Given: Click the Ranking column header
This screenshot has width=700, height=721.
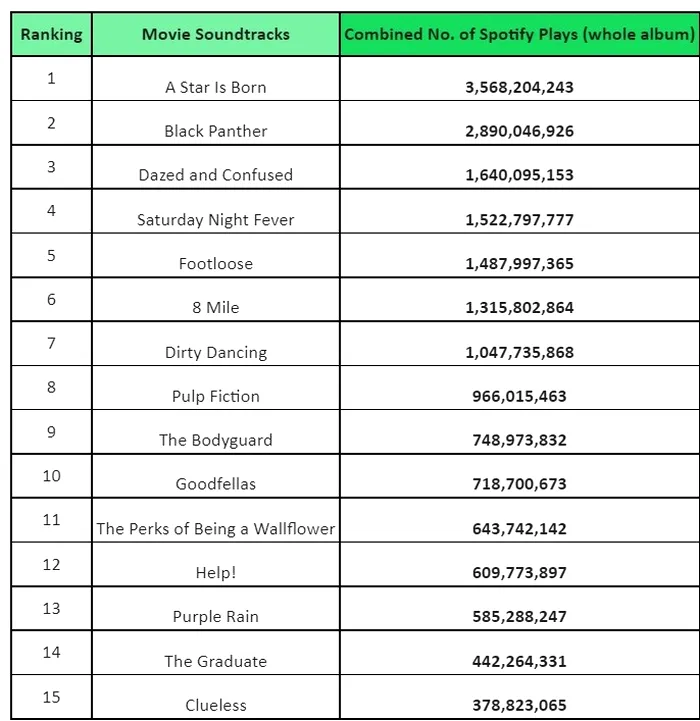Looking at the screenshot, I should click(x=51, y=34).
